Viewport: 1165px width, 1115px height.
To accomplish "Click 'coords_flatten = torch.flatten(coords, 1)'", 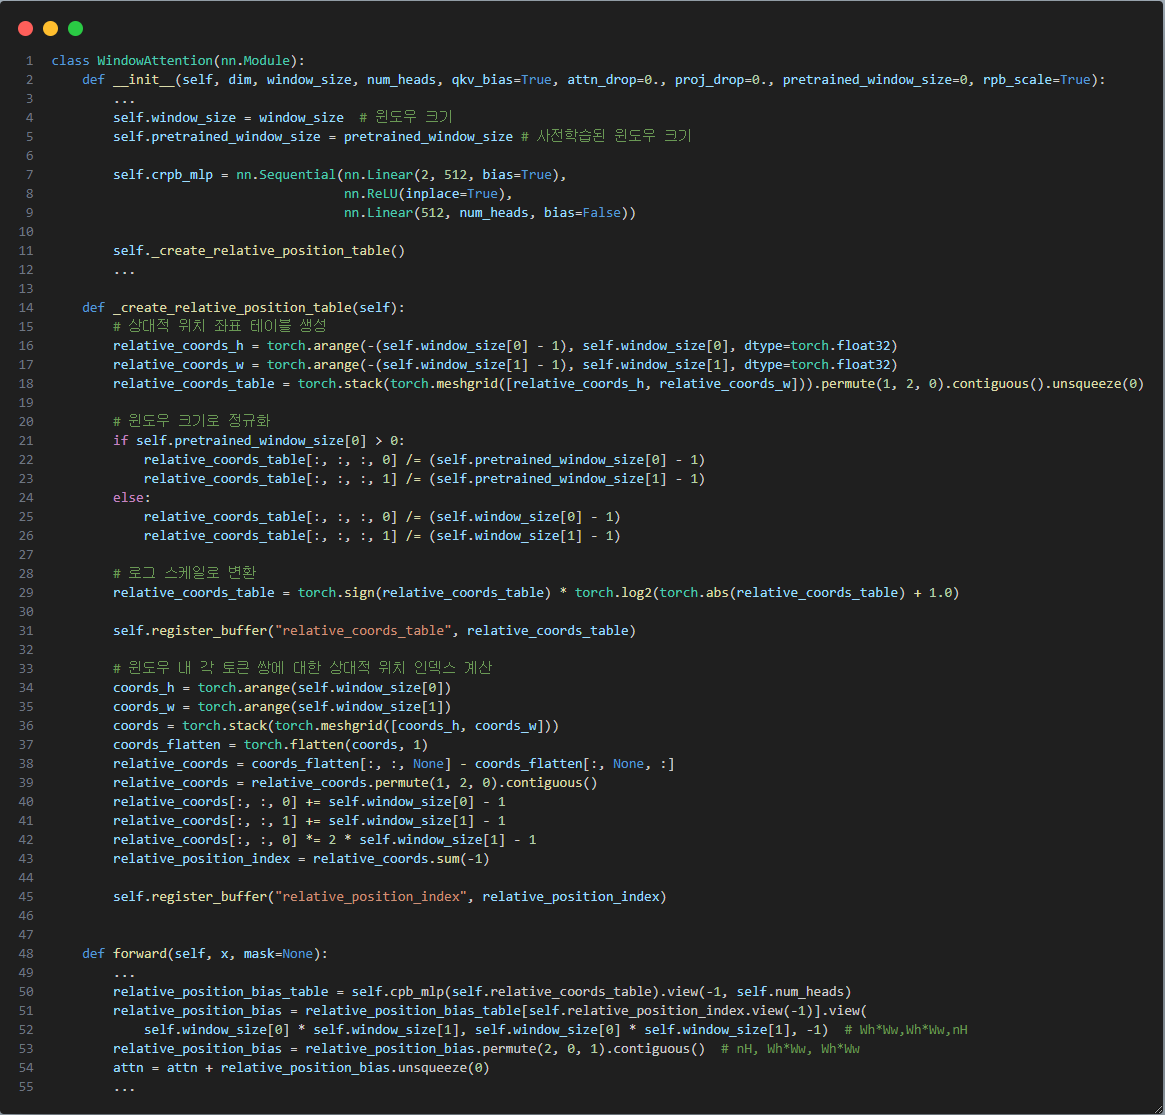I will pyautogui.click(x=270, y=744).
